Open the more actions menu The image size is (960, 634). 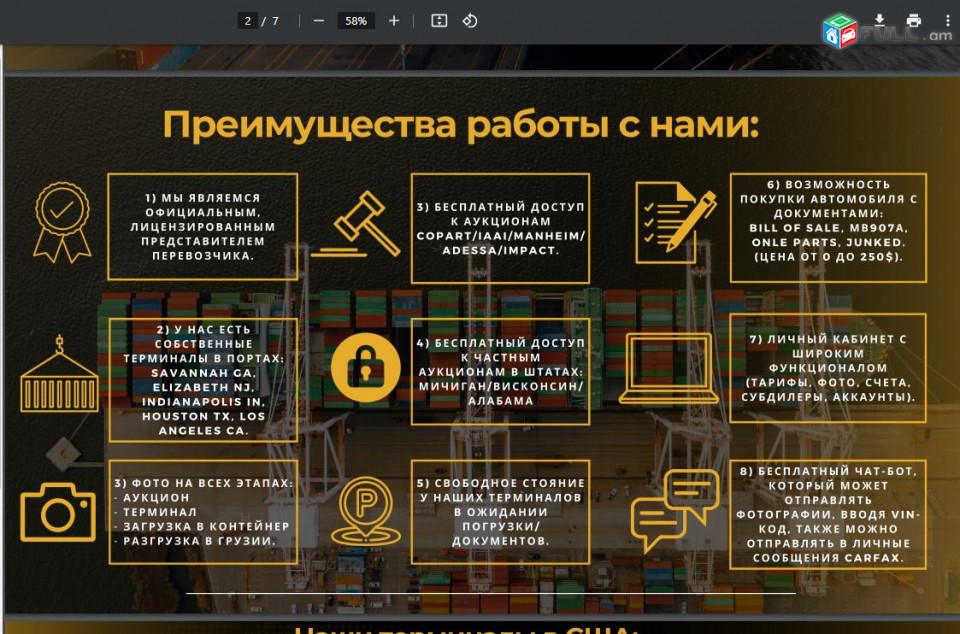(948, 20)
